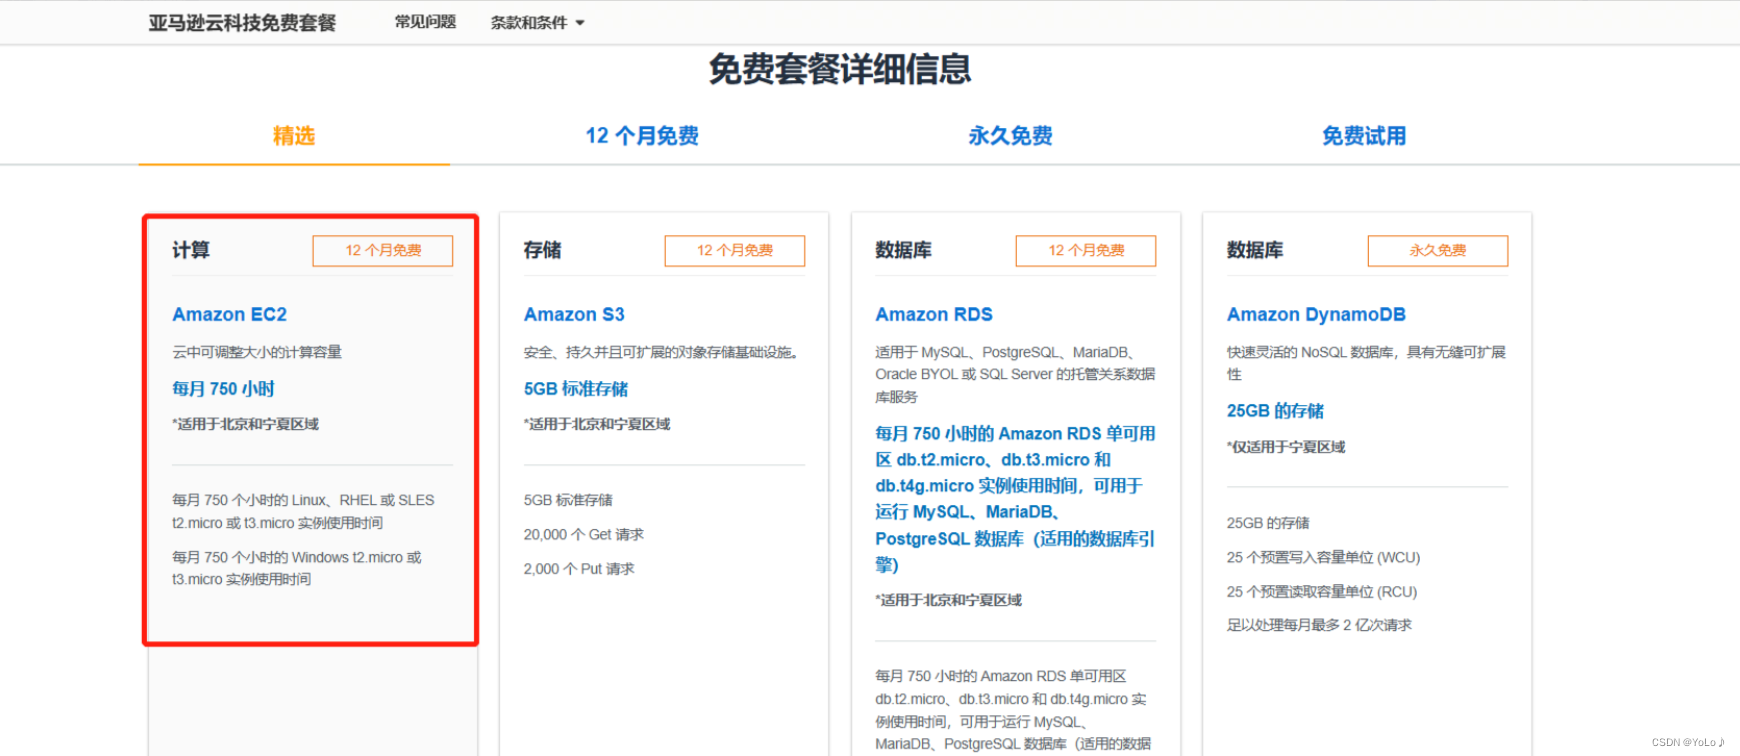Open the Amazon DynamoDB link
1740x756 pixels.
1316,314
